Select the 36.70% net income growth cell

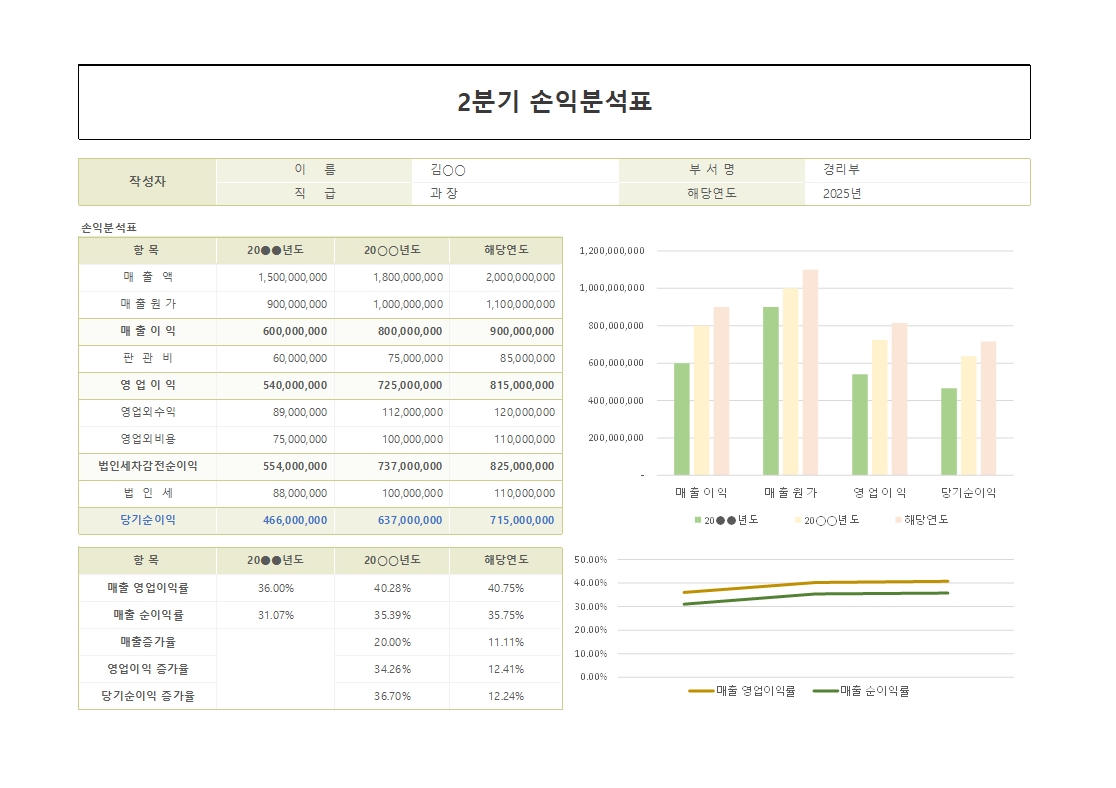[392, 696]
